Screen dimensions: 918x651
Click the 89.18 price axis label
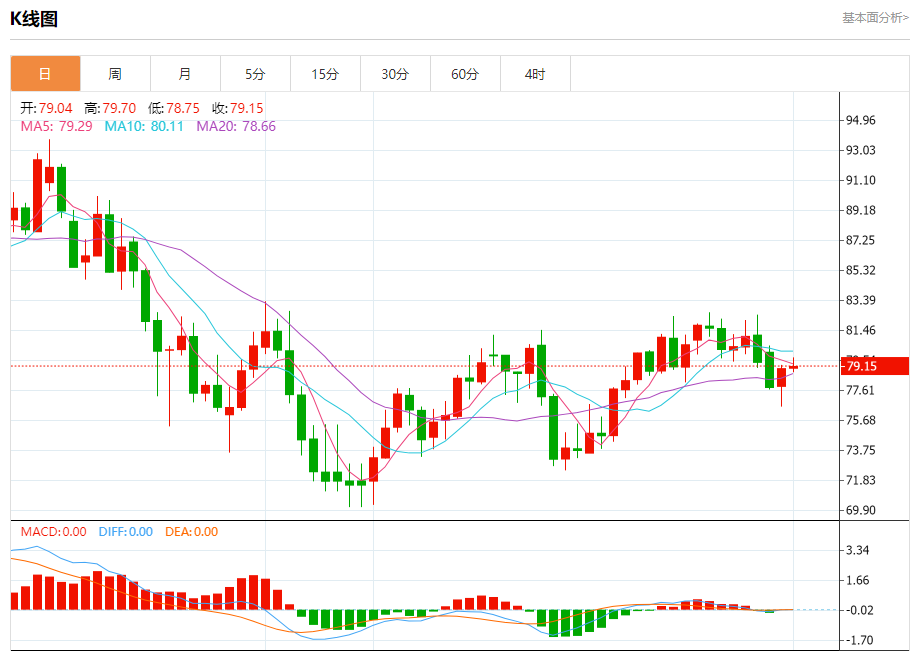point(861,210)
